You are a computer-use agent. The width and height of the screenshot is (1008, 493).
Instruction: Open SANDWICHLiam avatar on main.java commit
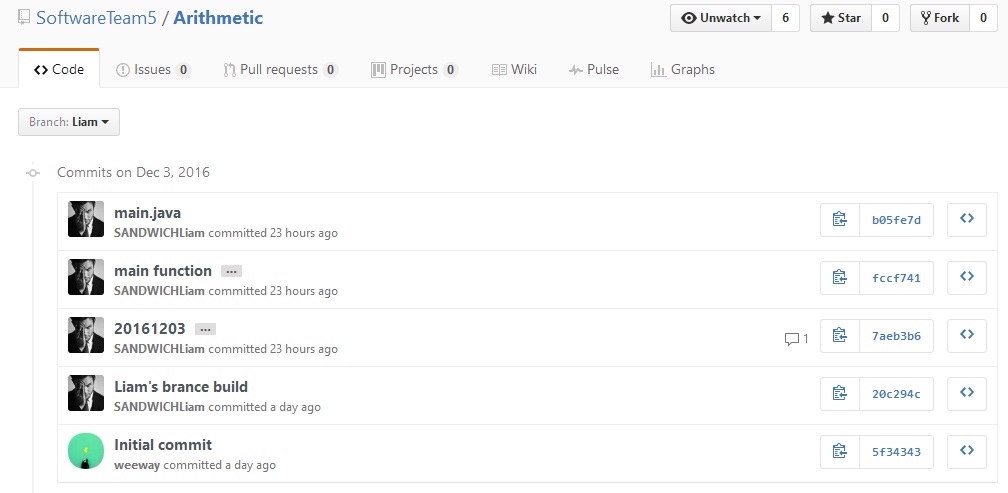click(x=86, y=219)
